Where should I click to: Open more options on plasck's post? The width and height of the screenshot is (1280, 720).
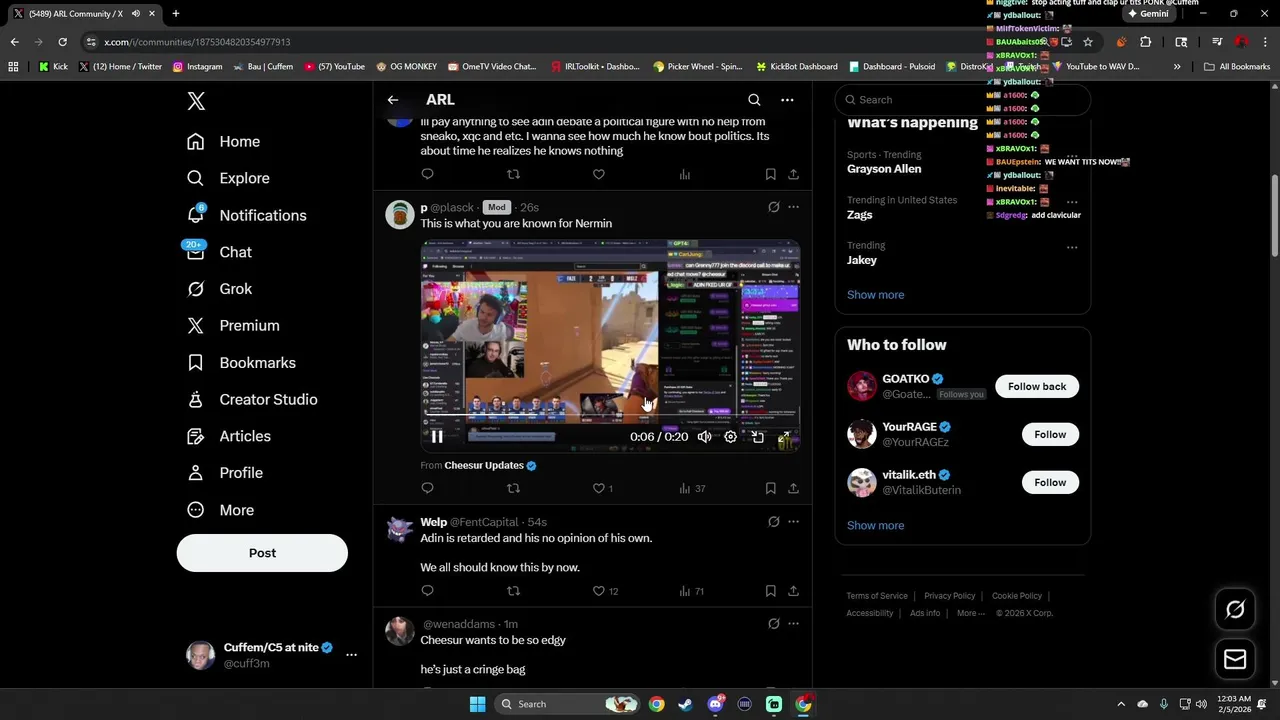pos(793,207)
